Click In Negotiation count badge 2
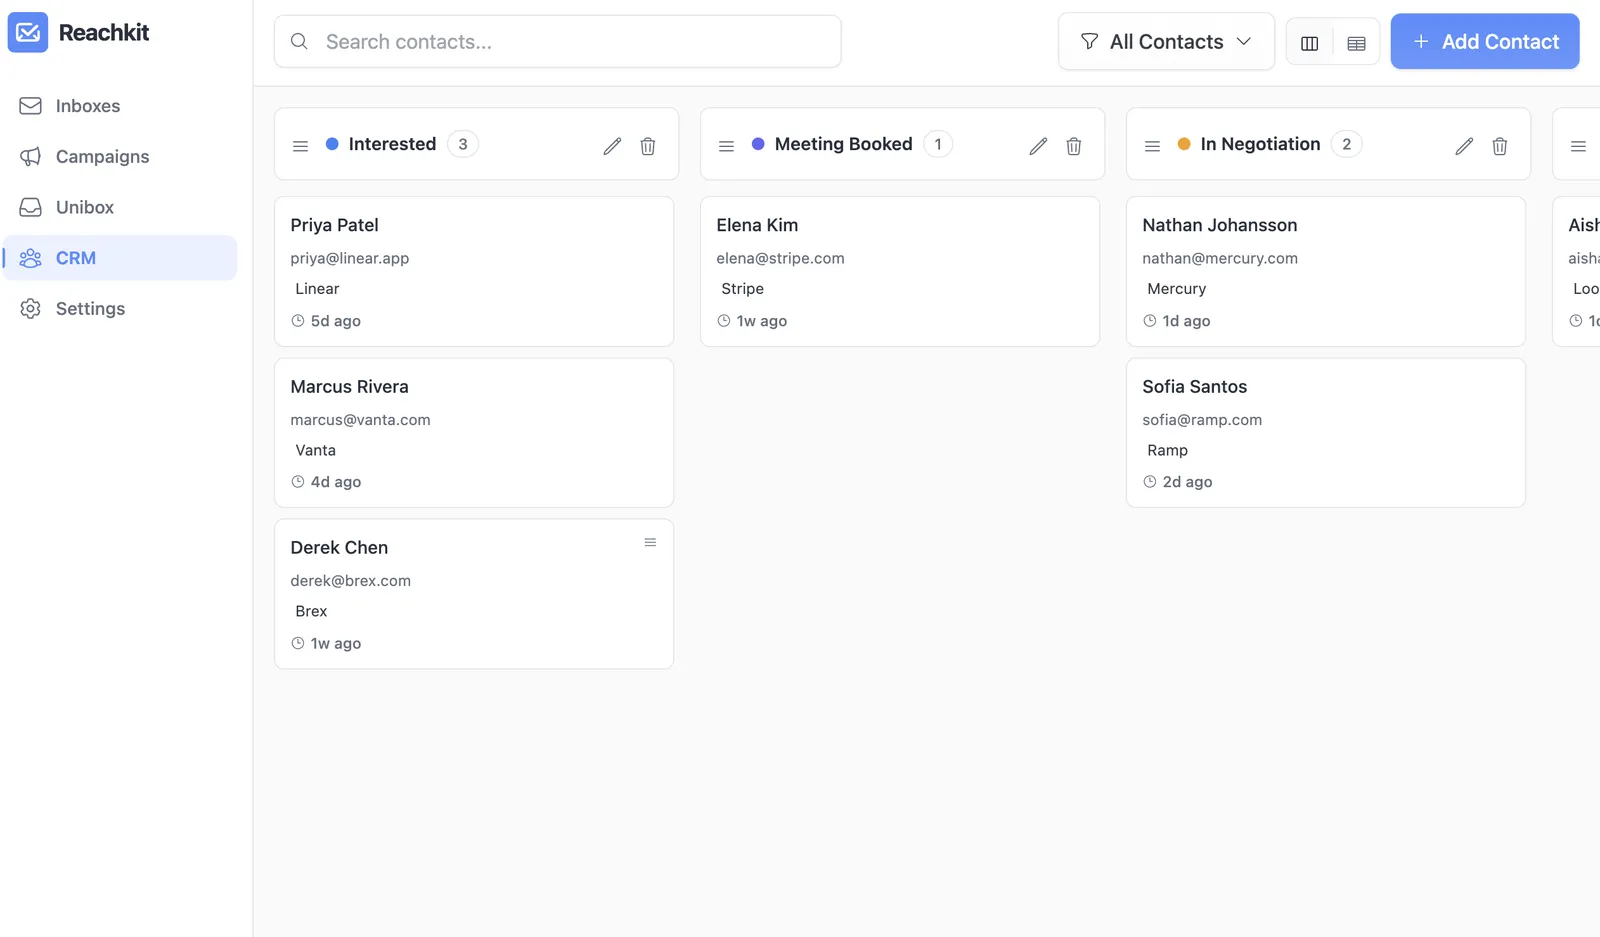The height and width of the screenshot is (937, 1600). [1346, 144]
